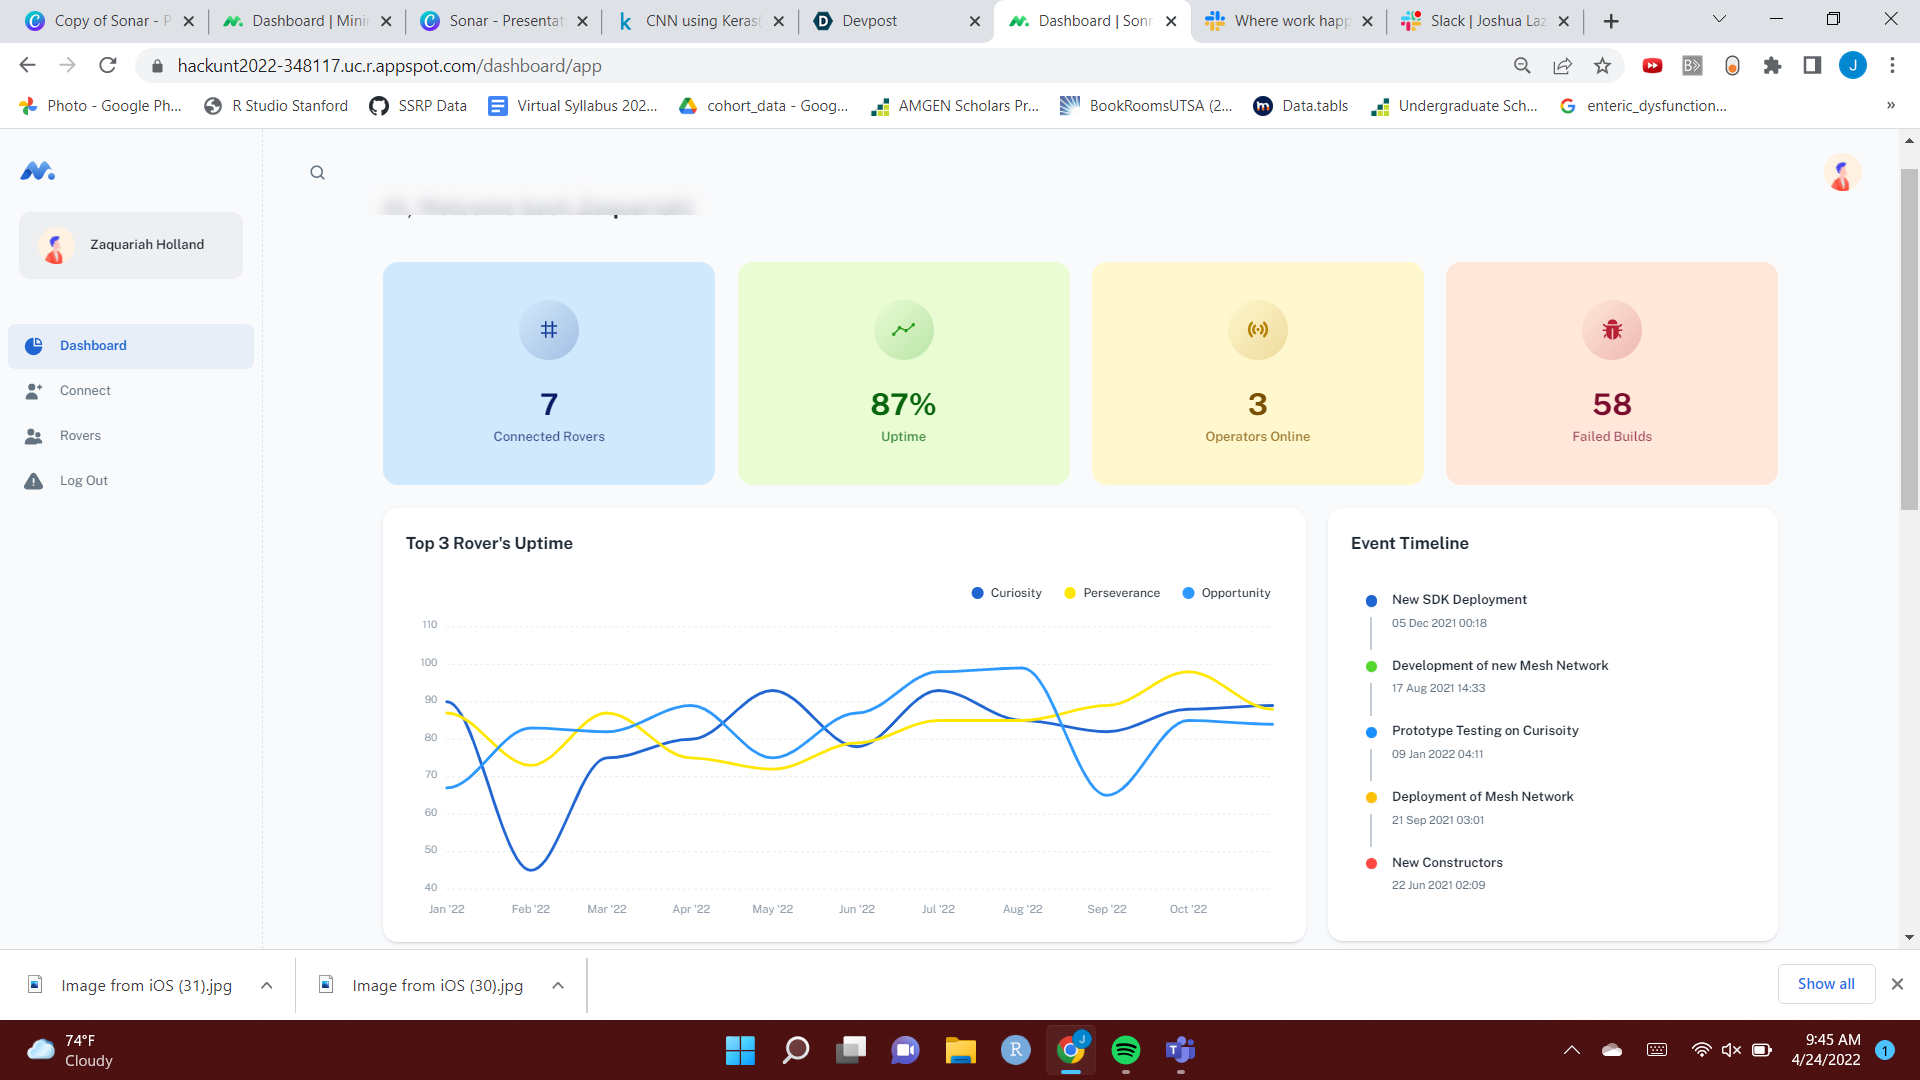Click the browser address bar URL

pyautogui.click(x=389, y=66)
